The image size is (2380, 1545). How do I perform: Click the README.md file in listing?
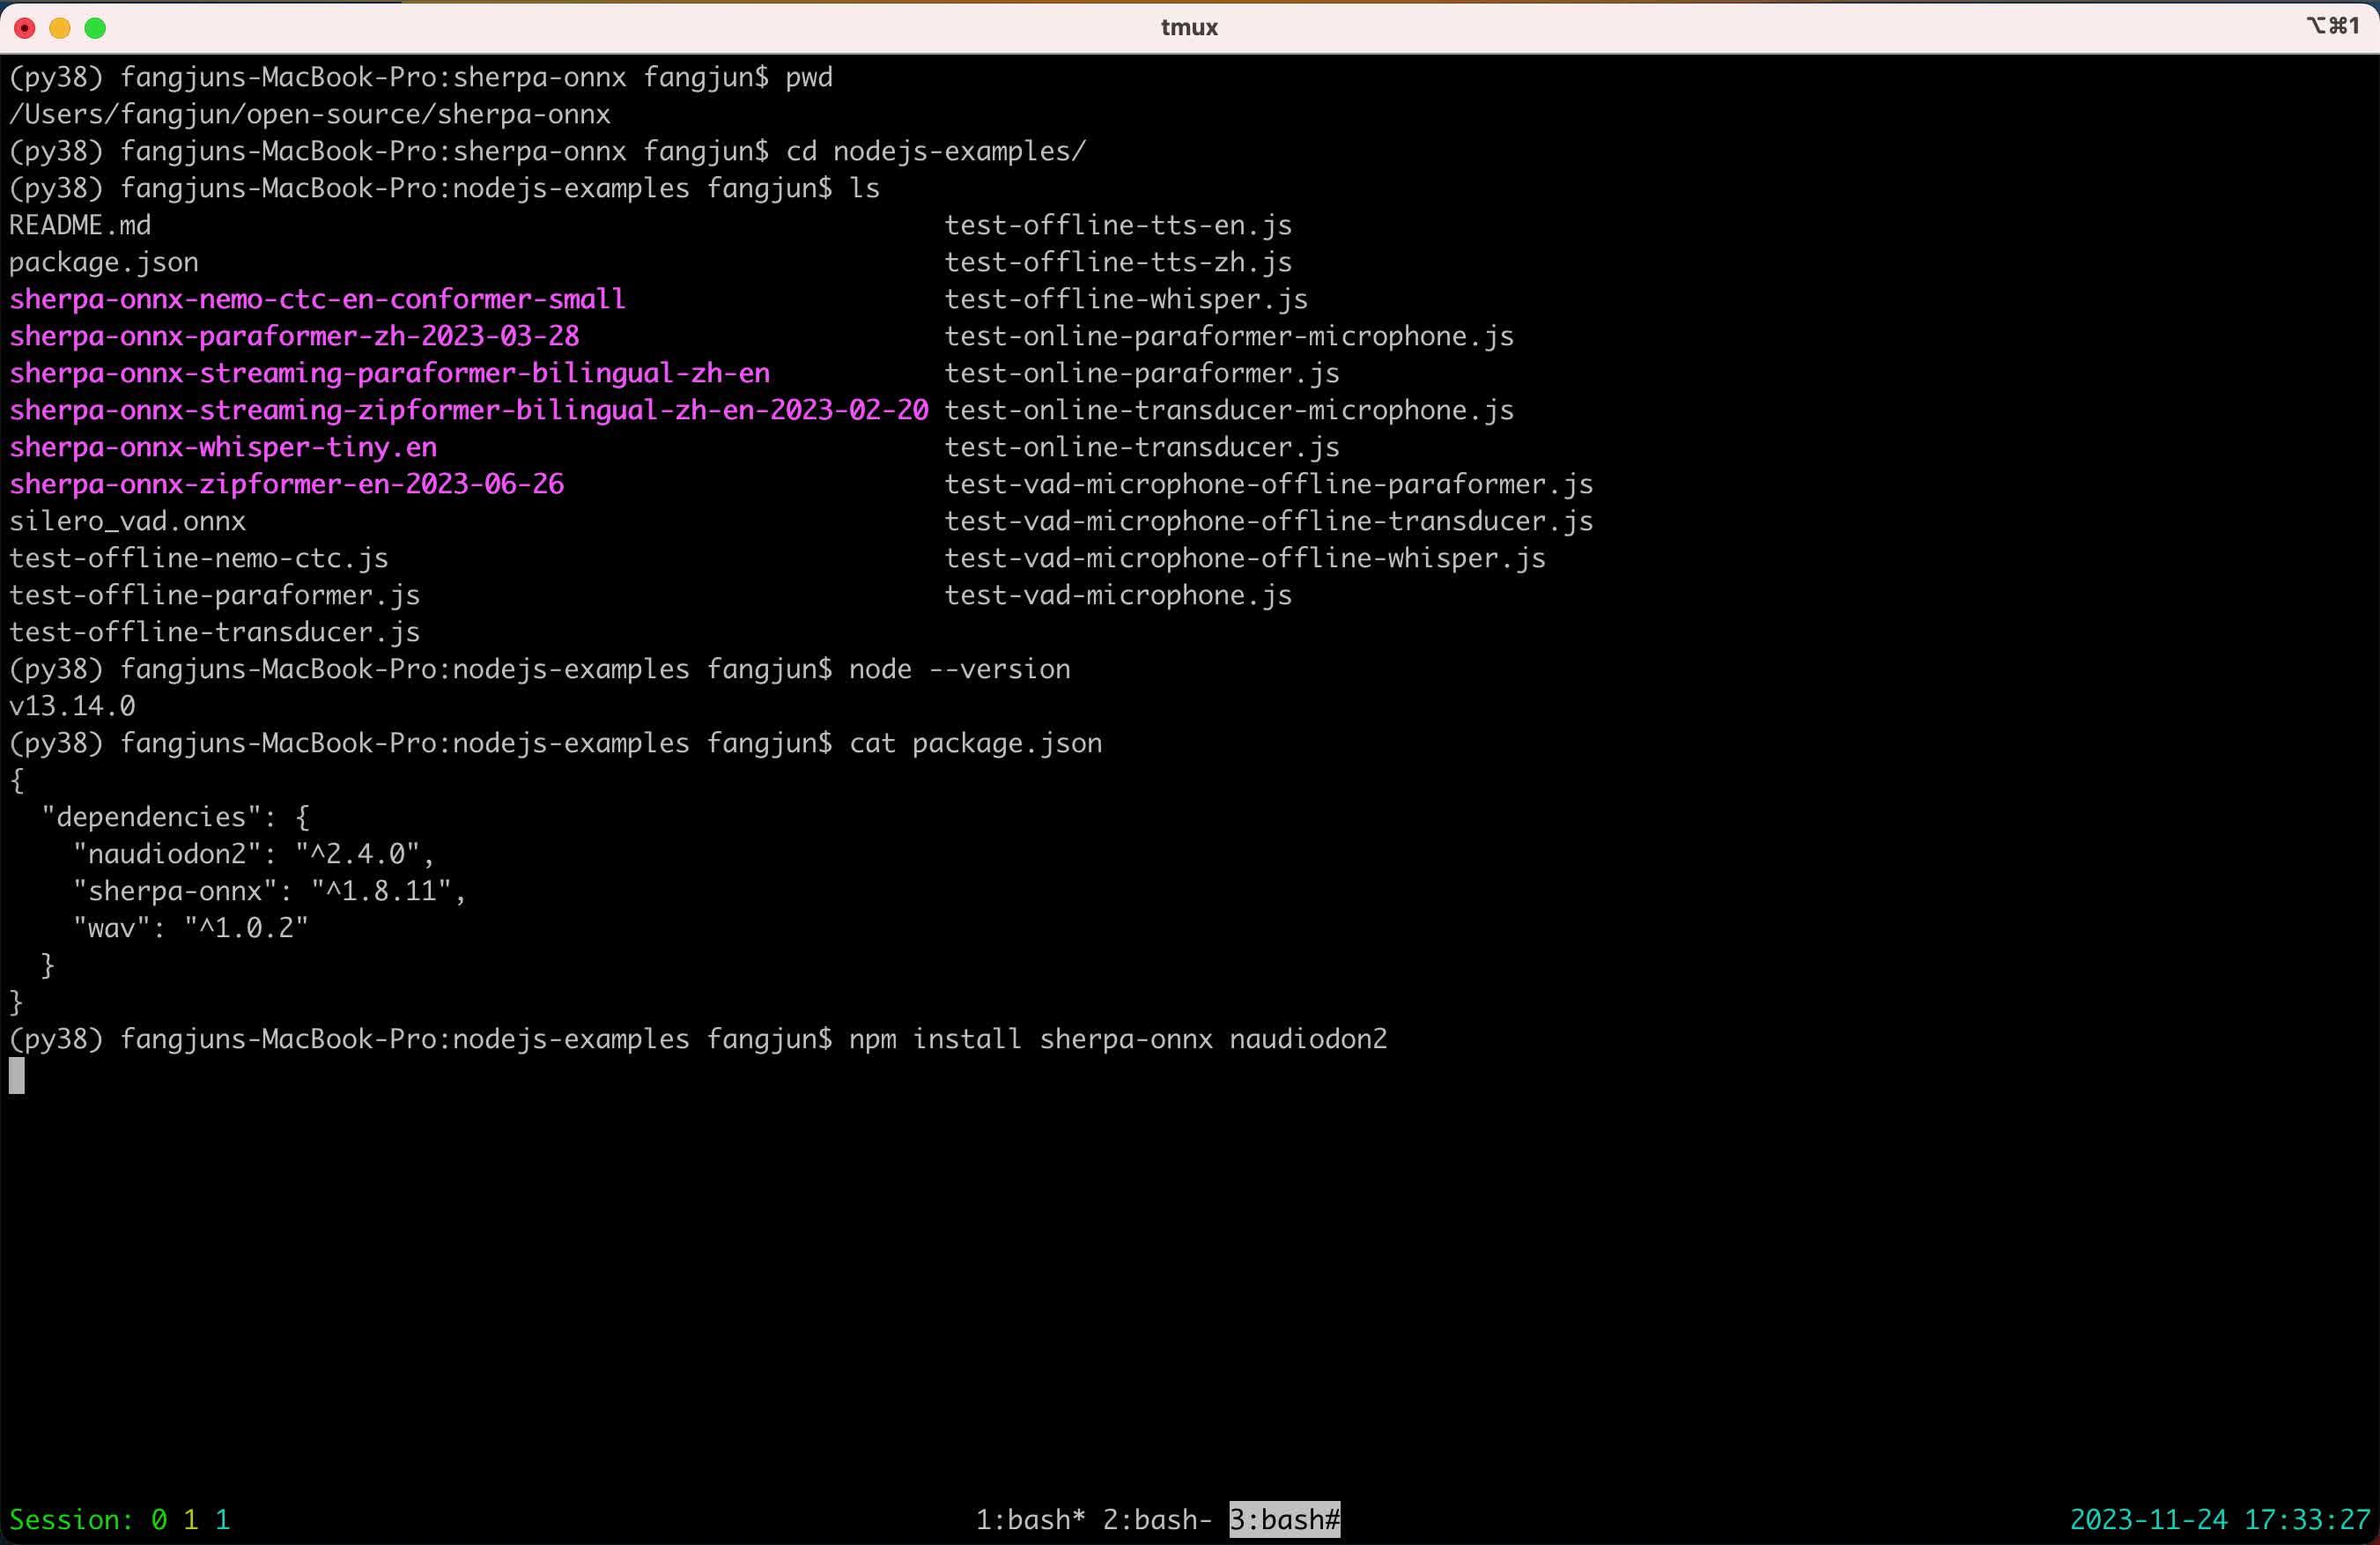[x=80, y=225]
